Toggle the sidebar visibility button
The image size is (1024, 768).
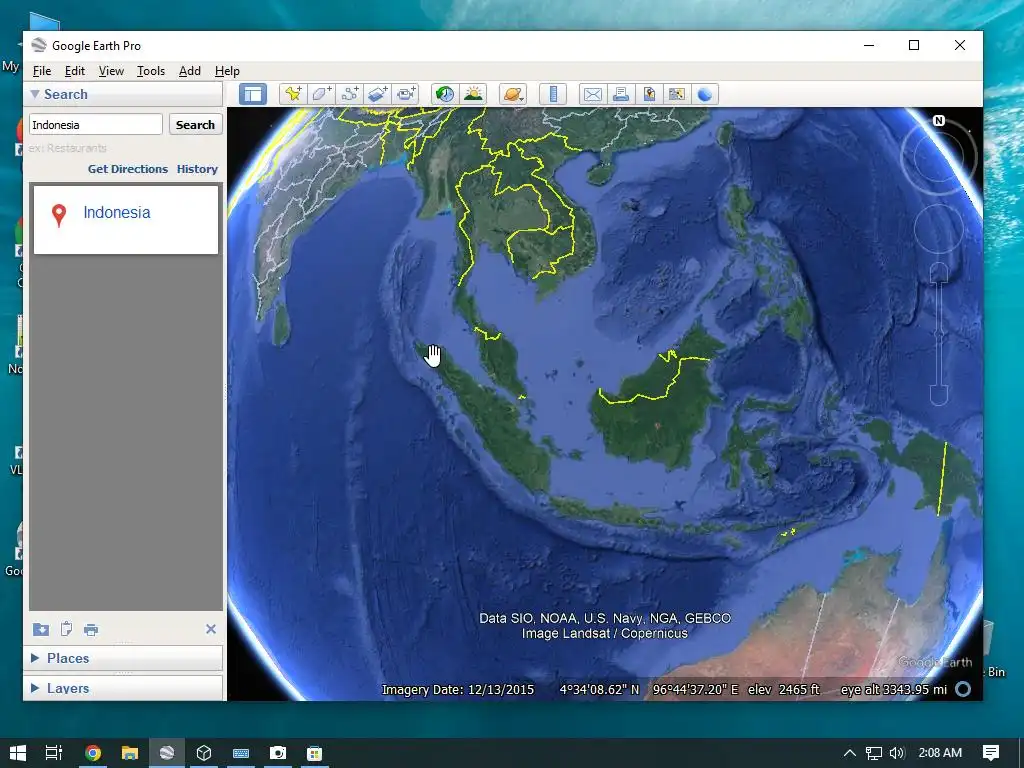point(253,94)
